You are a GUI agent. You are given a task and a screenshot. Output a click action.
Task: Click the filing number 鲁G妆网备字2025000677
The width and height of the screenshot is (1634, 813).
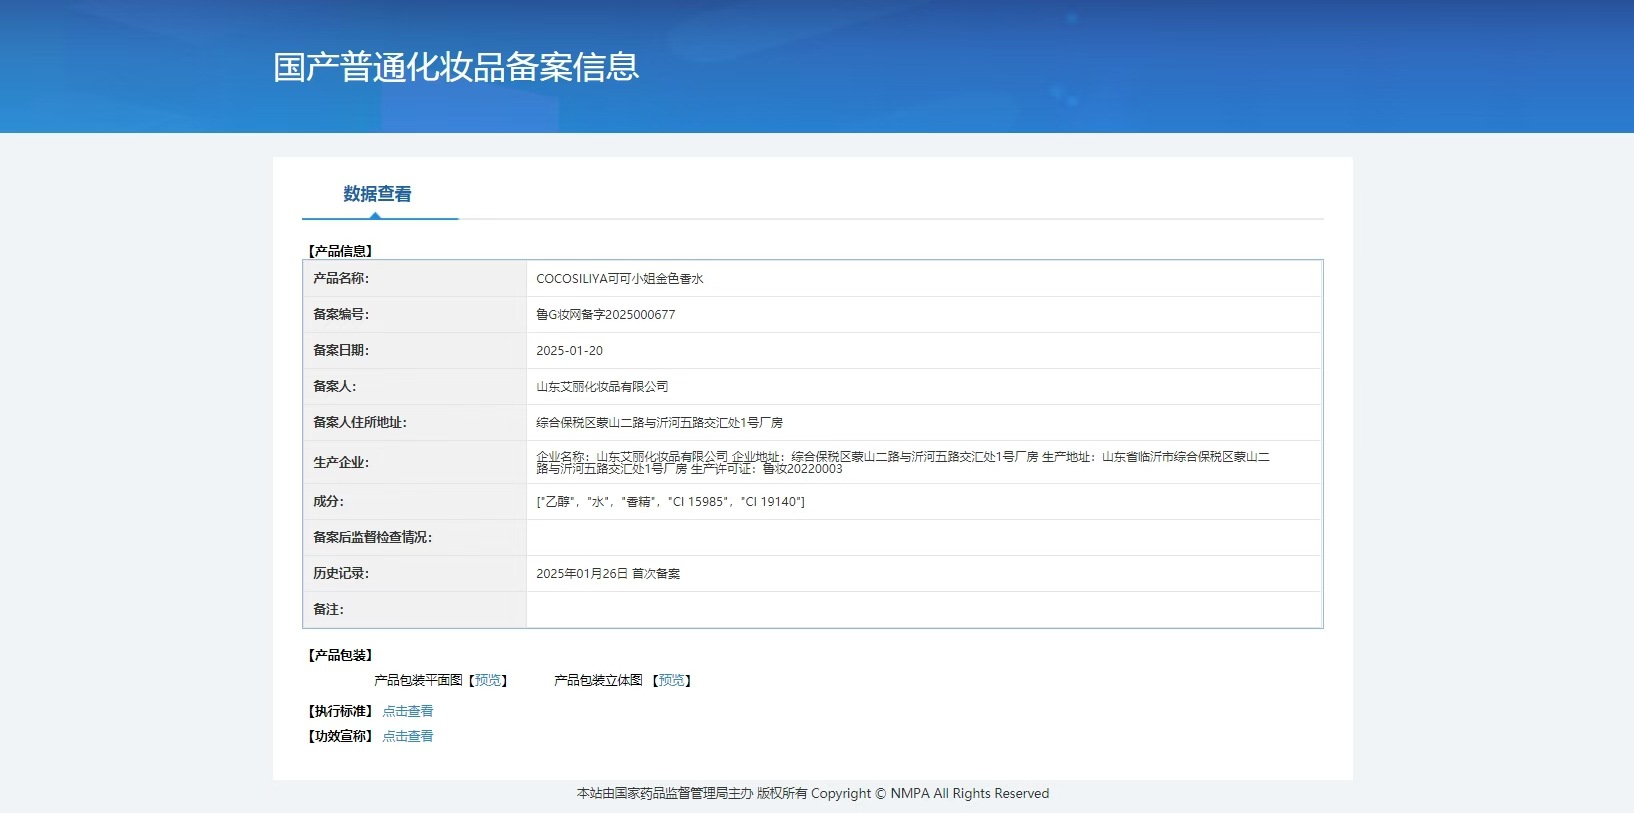[x=606, y=315]
